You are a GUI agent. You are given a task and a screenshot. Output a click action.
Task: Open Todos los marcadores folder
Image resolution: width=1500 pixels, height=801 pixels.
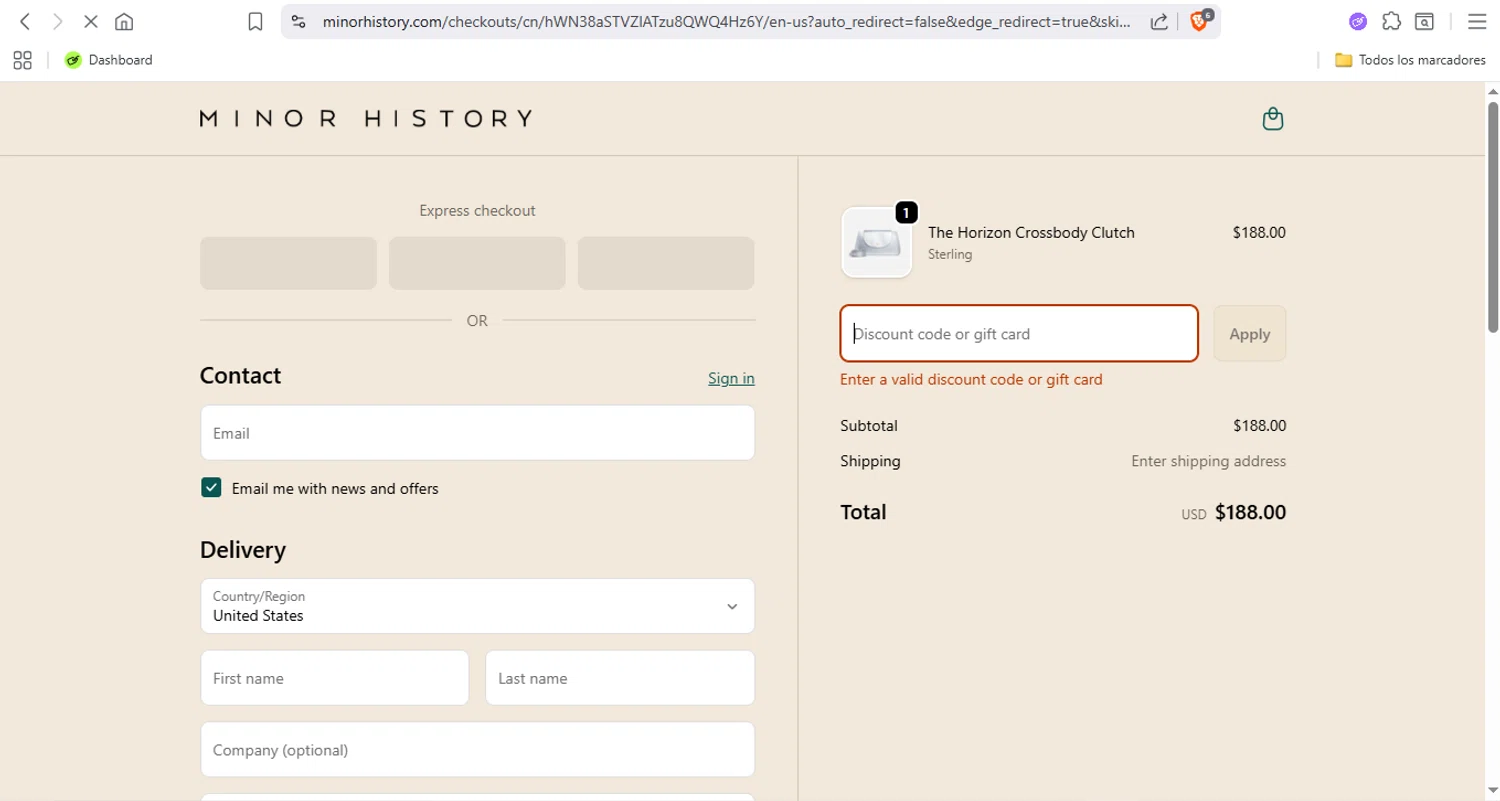click(x=1410, y=60)
